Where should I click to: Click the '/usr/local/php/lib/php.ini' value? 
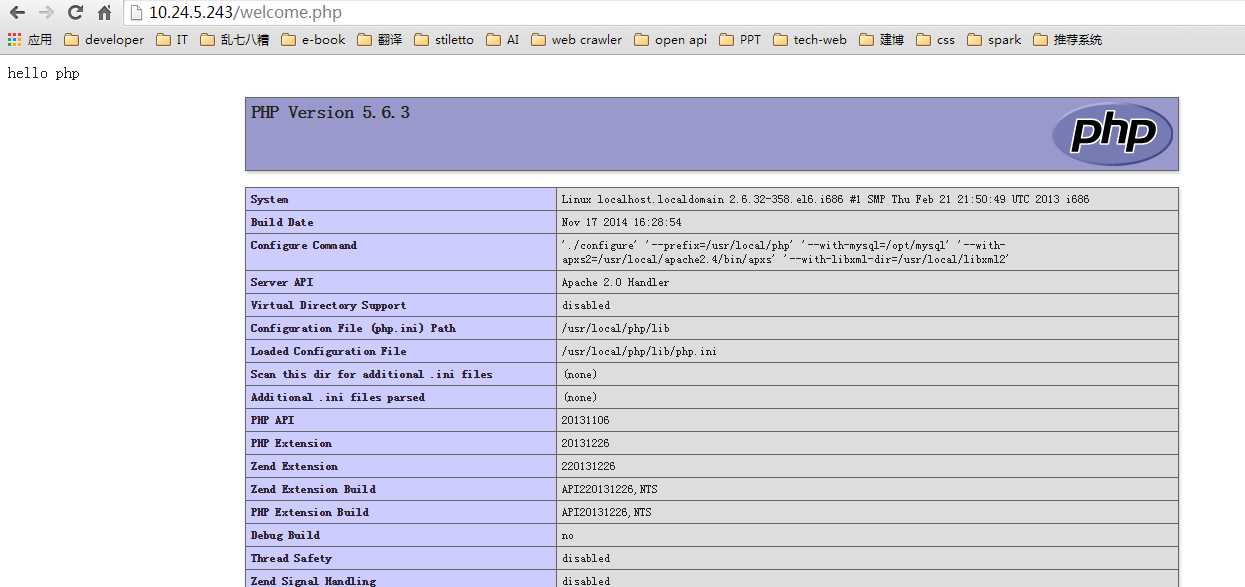pos(639,351)
